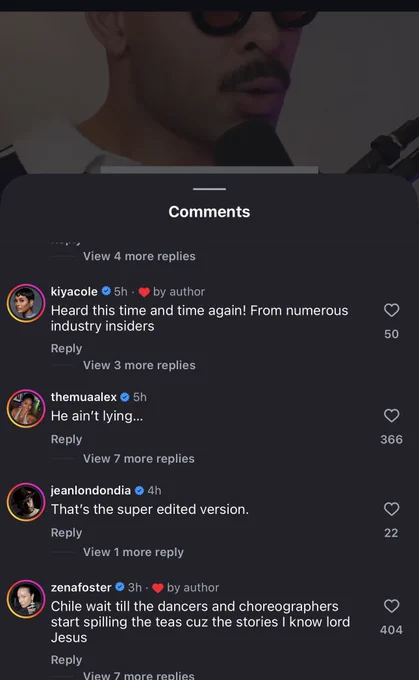Tap the comments sheet drag handle
419x680 pixels.
click(210, 189)
